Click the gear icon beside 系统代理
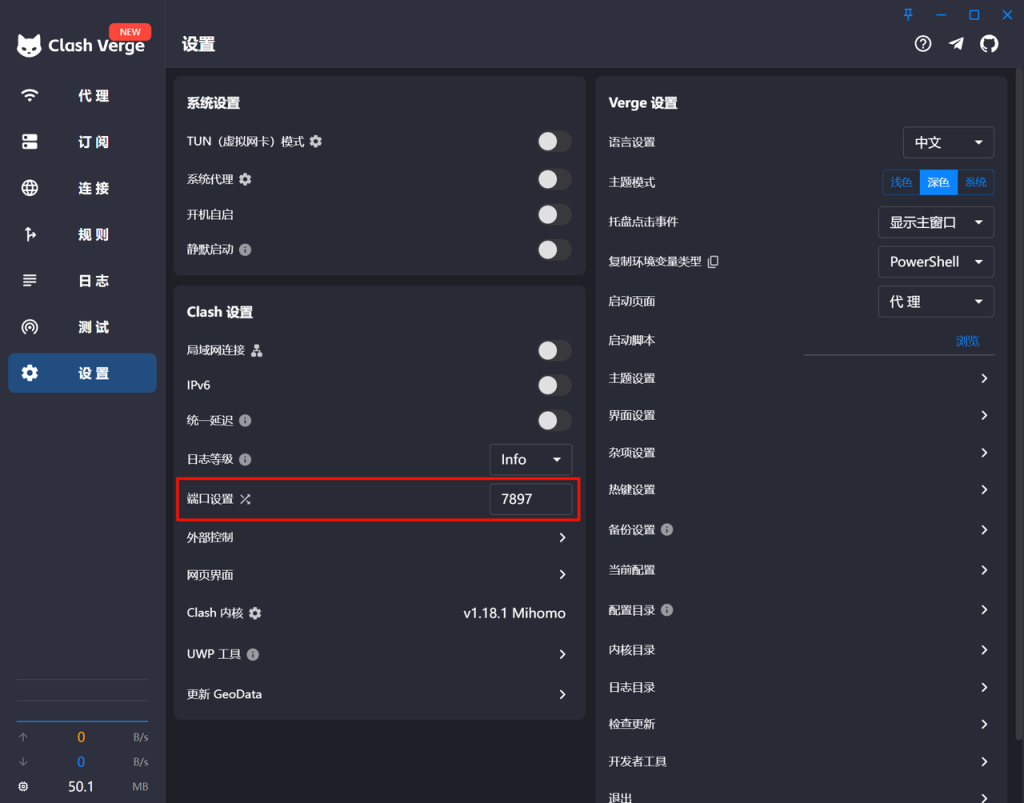 (245, 179)
